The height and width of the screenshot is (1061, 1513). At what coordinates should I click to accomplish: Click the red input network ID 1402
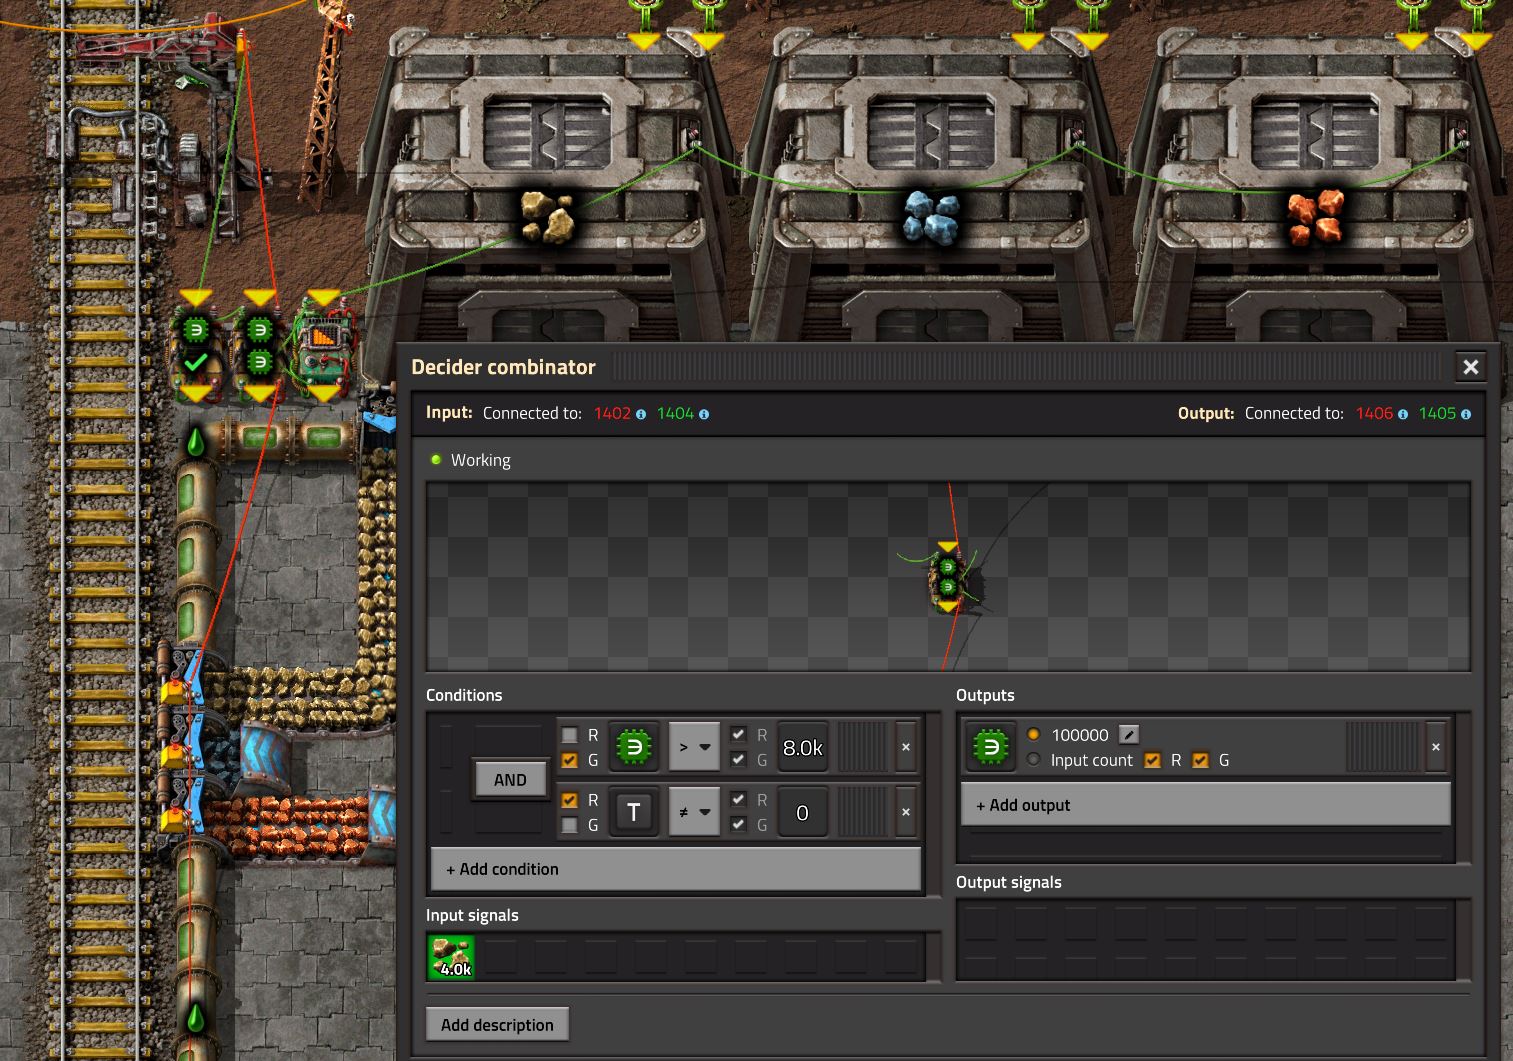(x=612, y=414)
